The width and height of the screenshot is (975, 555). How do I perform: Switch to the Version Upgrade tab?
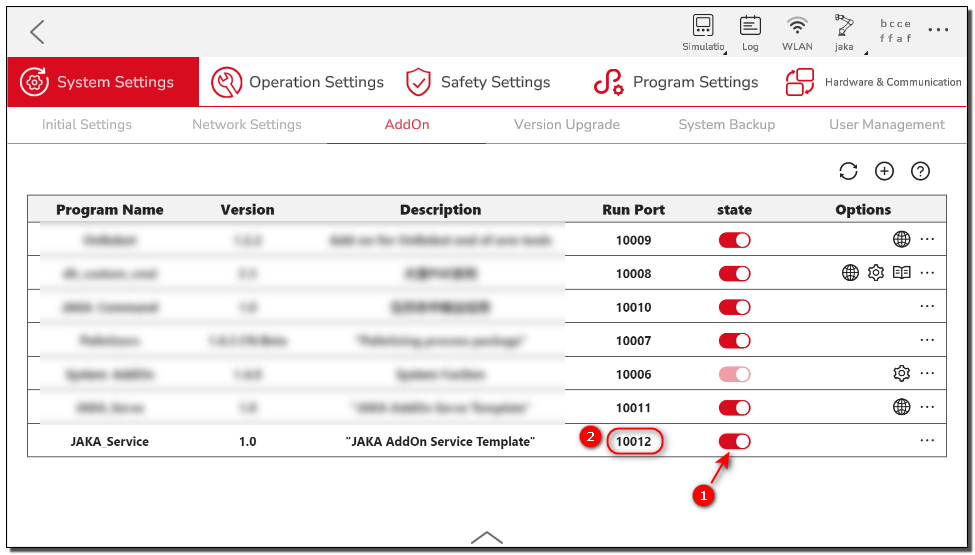(x=566, y=125)
